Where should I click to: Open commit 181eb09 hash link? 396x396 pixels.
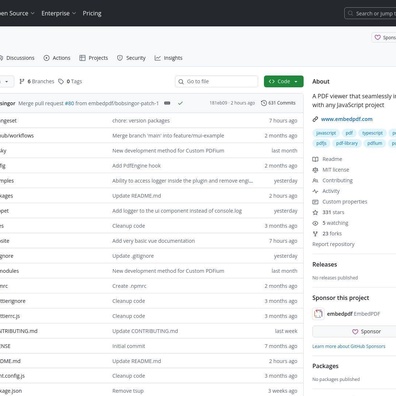coord(218,103)
